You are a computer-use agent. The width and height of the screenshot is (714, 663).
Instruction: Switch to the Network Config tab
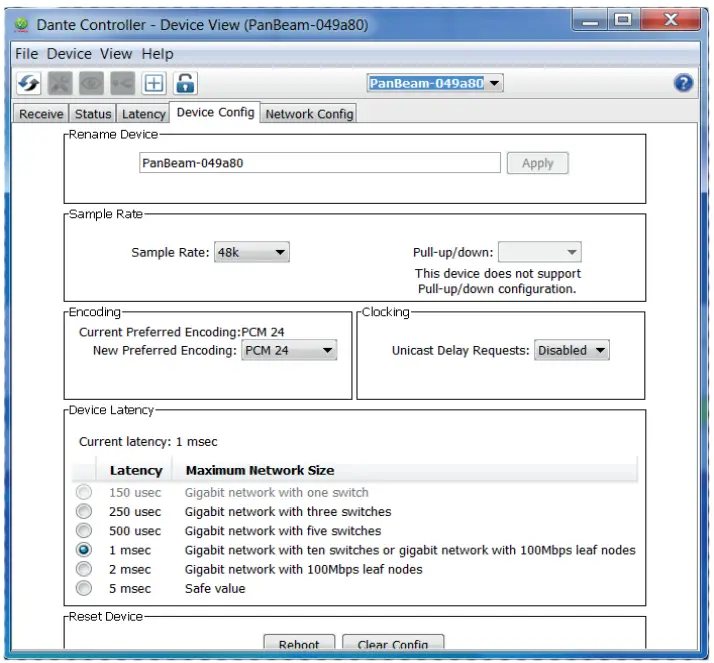click(309, 114)
